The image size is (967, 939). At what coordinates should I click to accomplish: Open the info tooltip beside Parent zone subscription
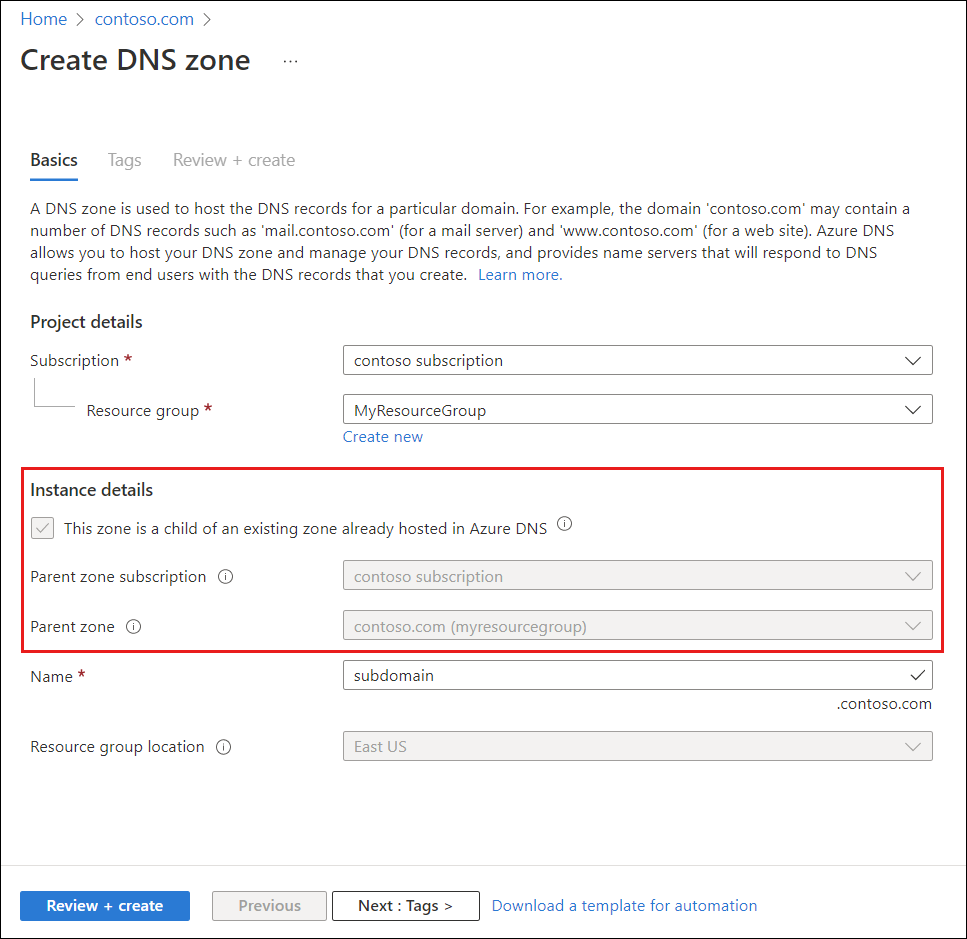coord(226,576)
